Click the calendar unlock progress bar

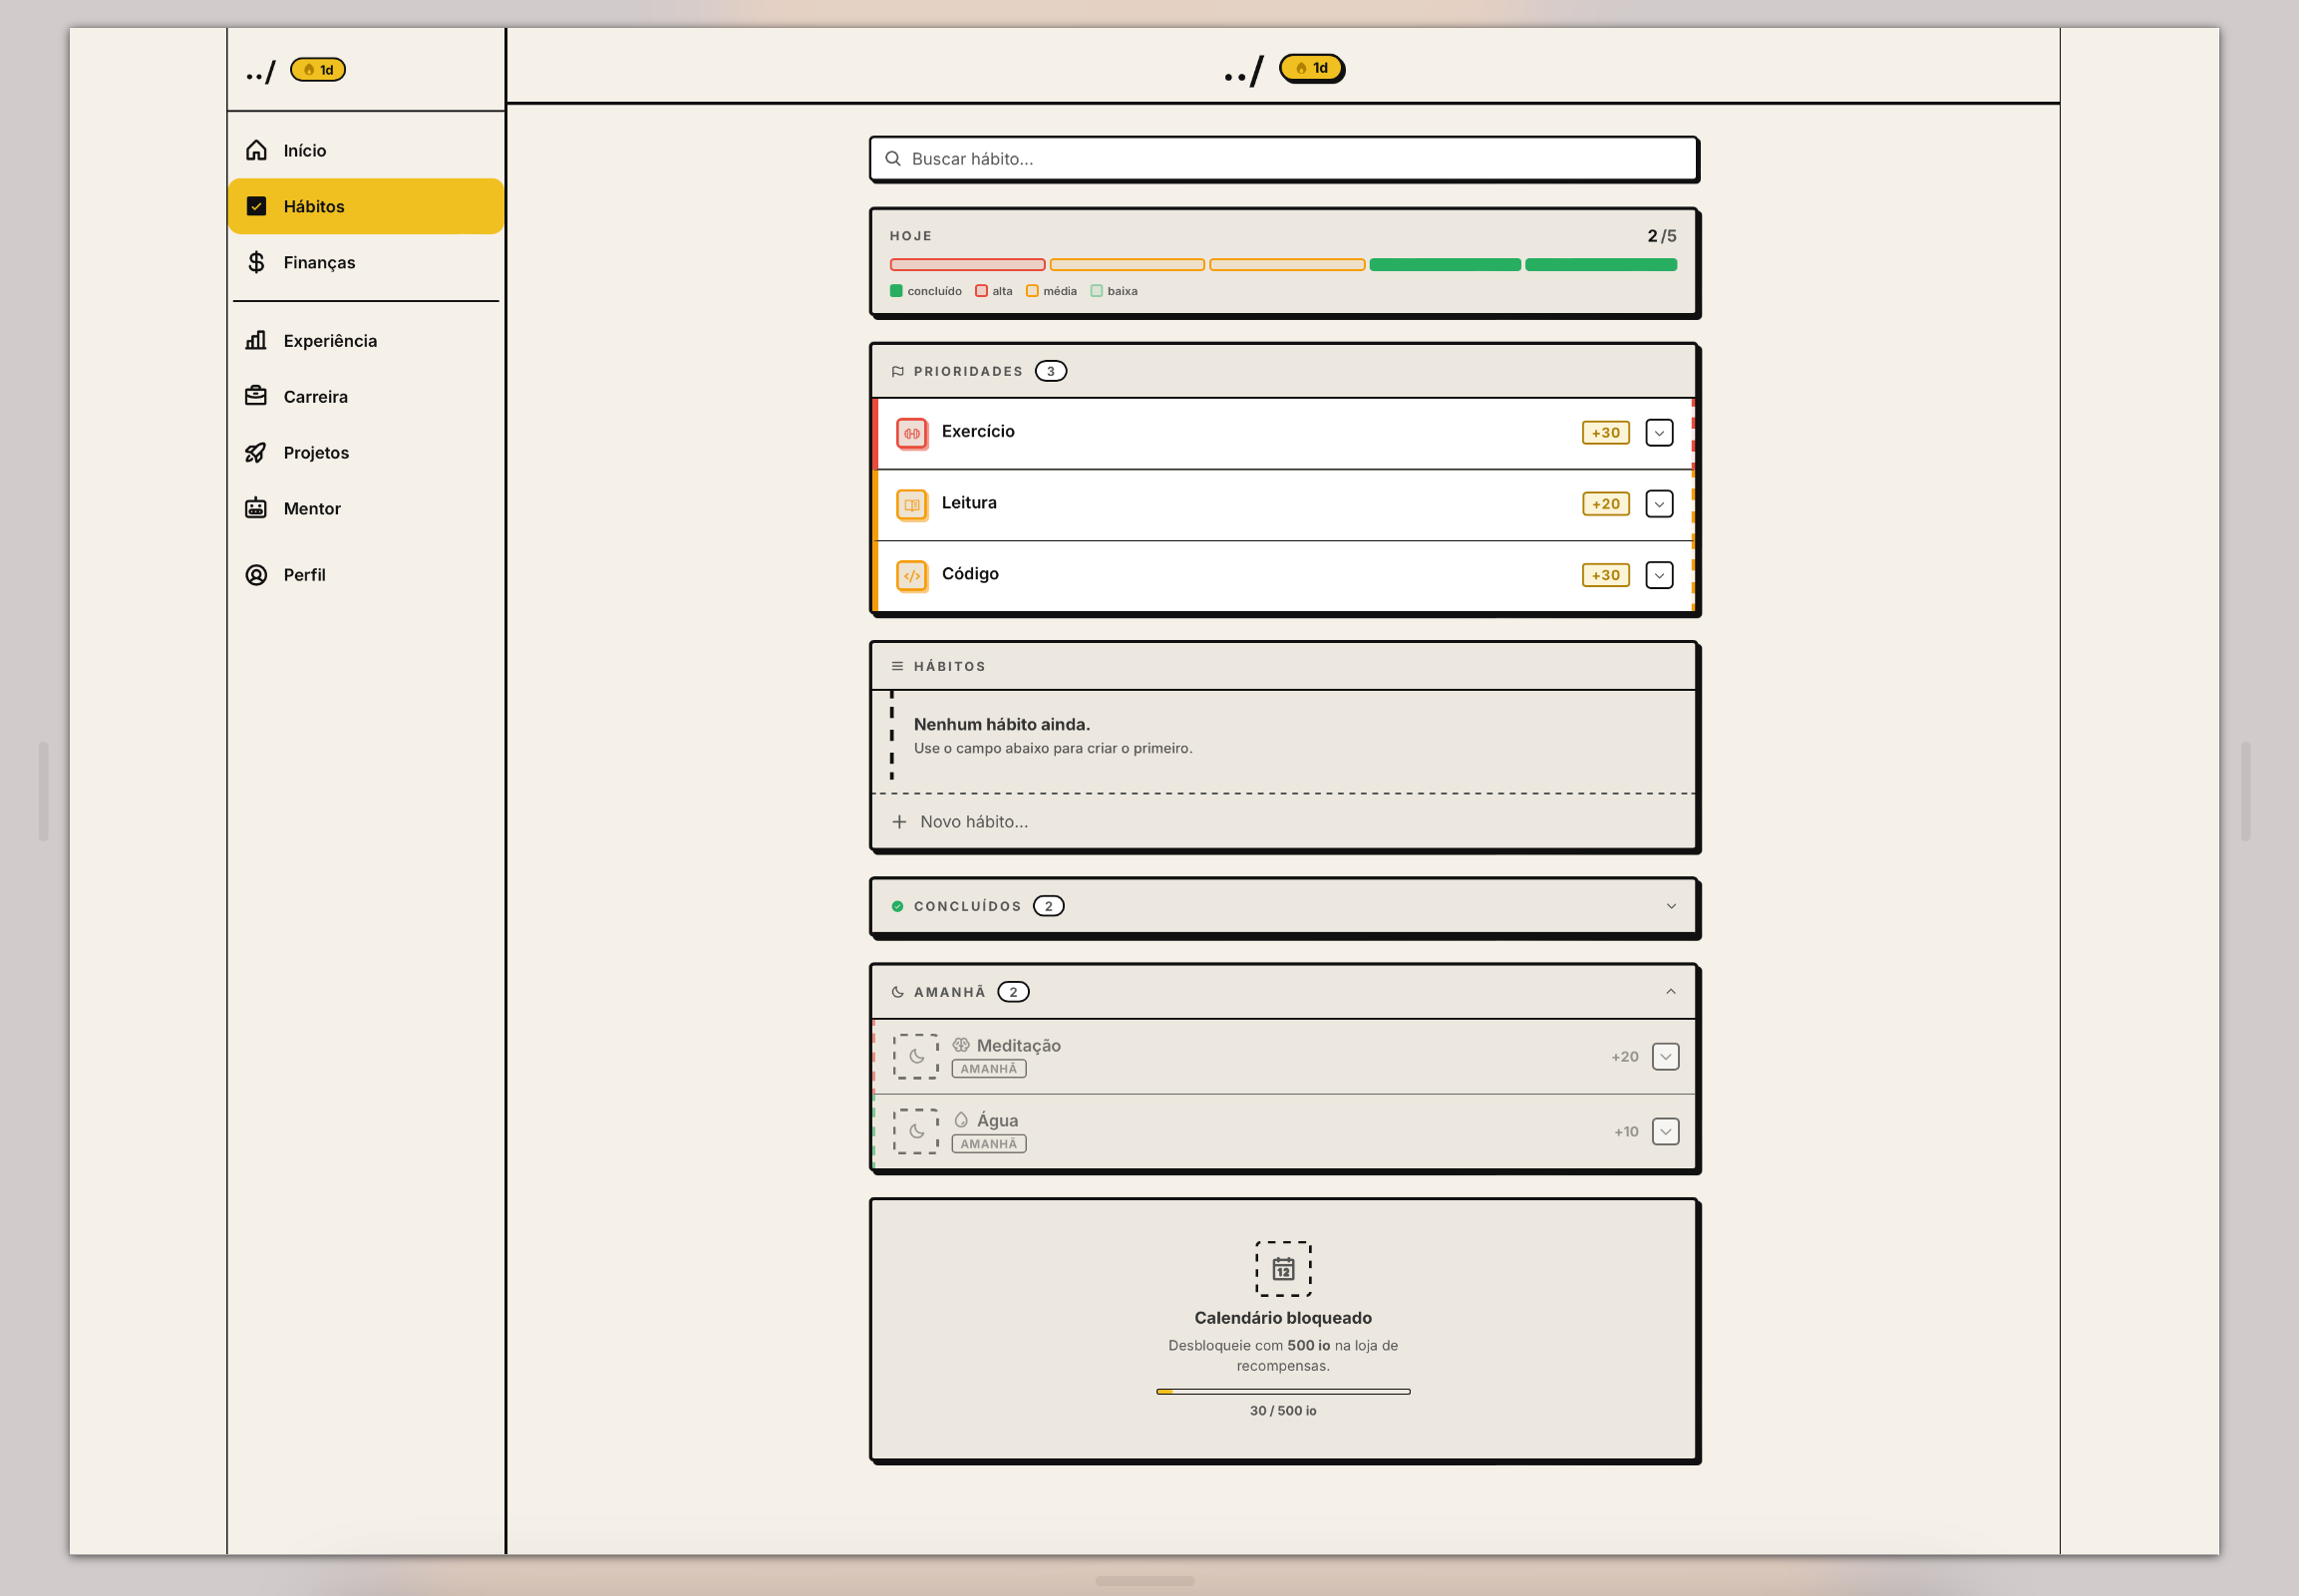(1283, 1391)
